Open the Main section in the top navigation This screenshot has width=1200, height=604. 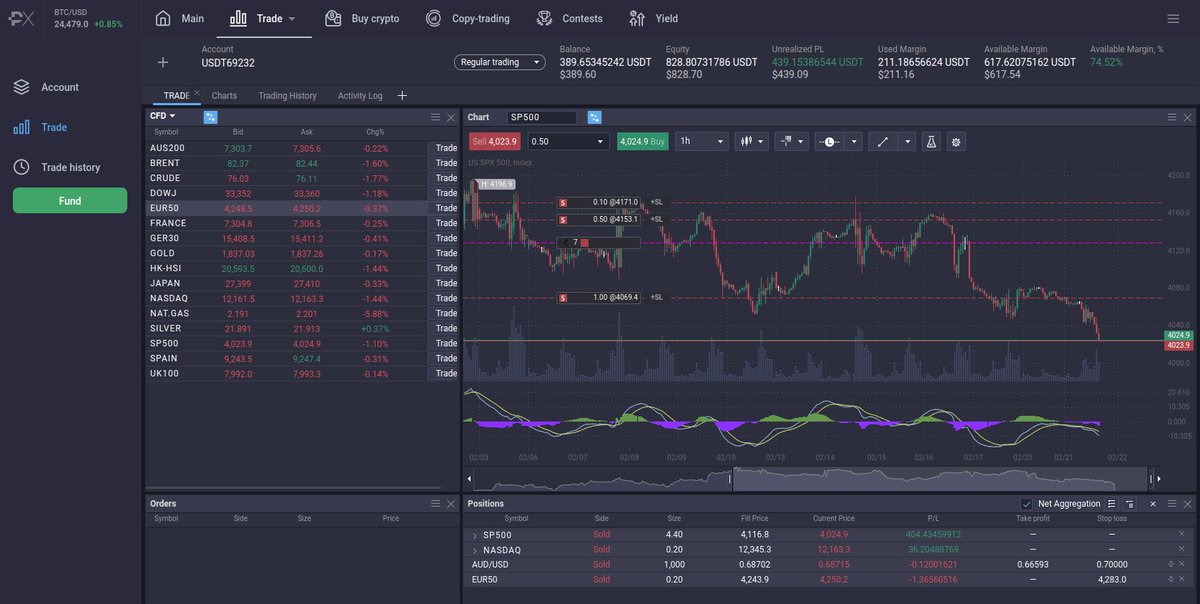click(180, 18)
